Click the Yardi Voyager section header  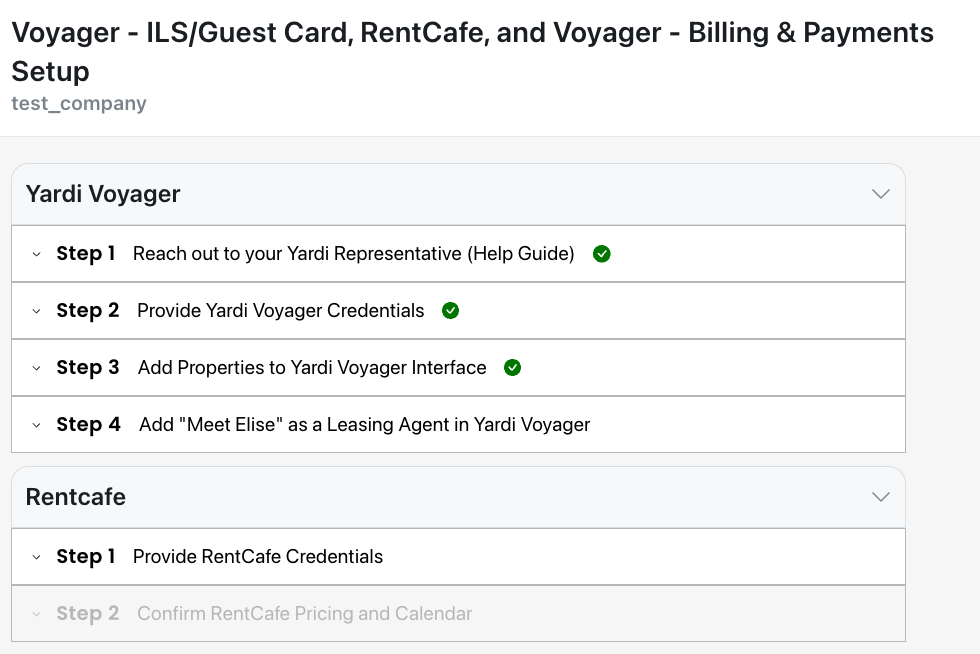(x=458, y=194)
